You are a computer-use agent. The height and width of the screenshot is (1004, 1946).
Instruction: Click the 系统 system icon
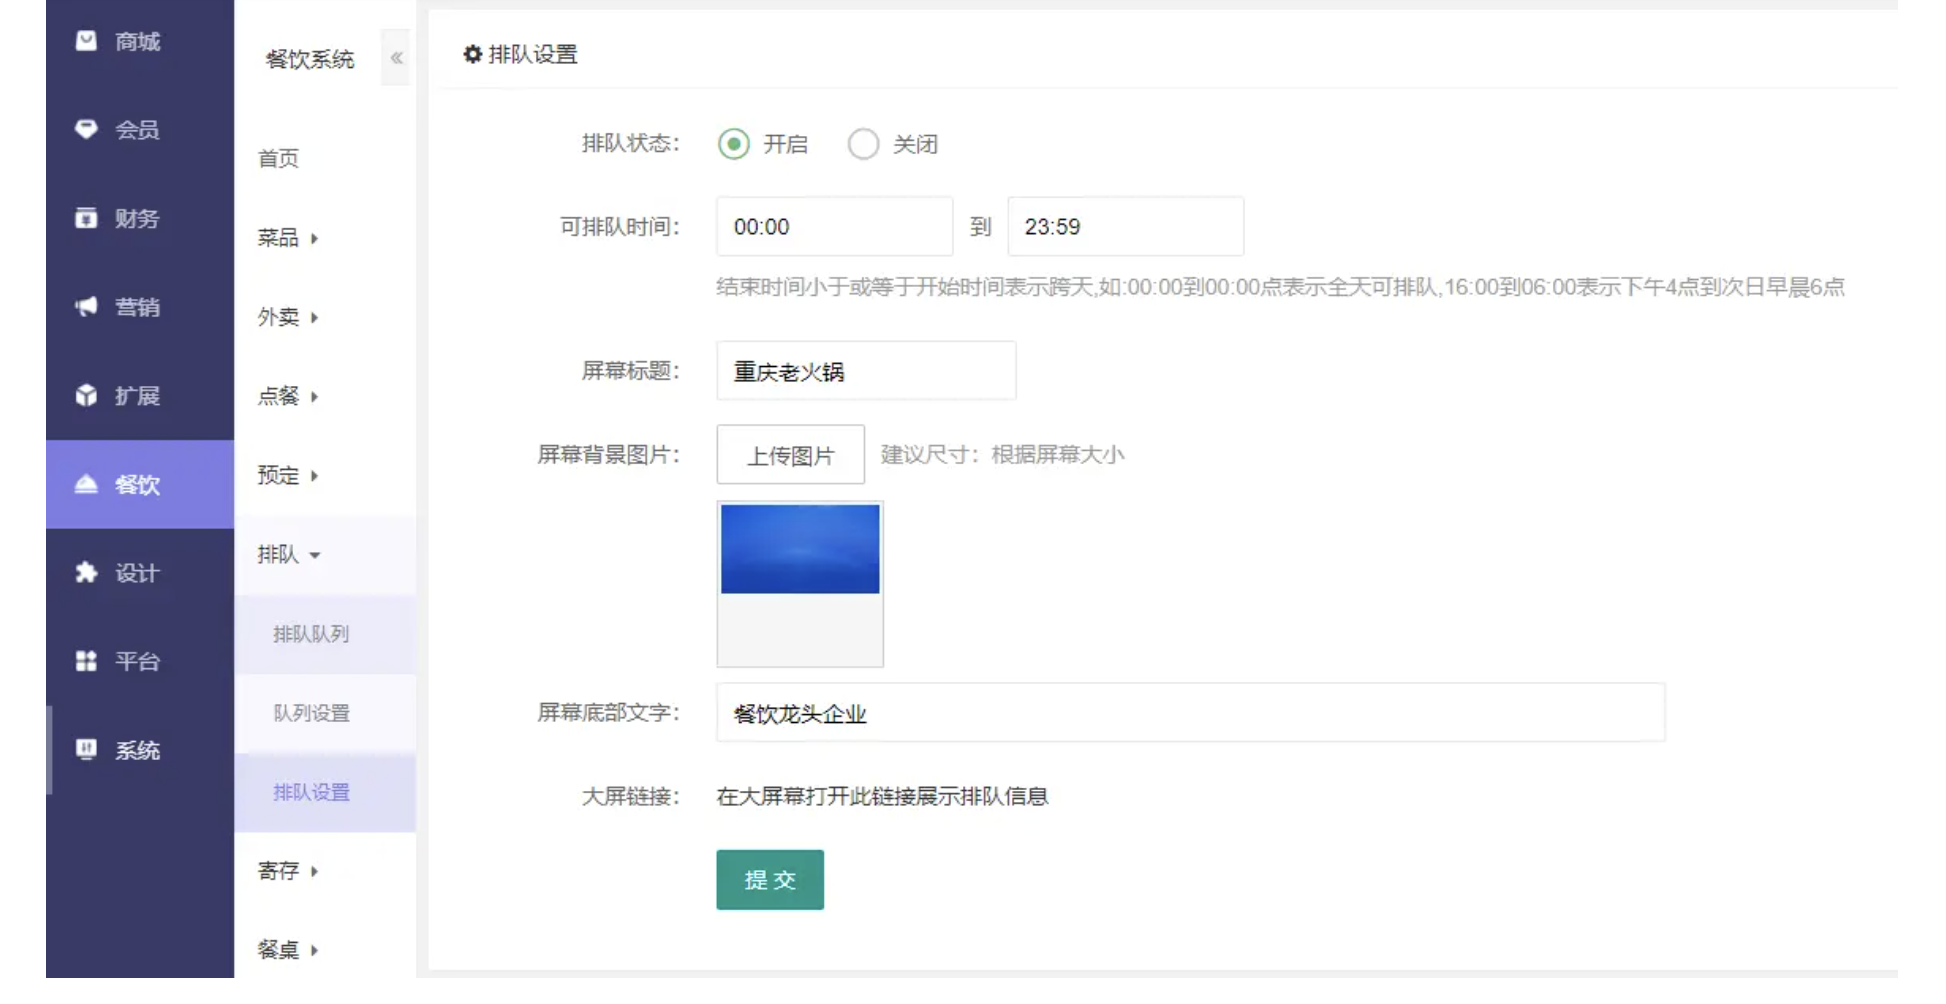87,749
